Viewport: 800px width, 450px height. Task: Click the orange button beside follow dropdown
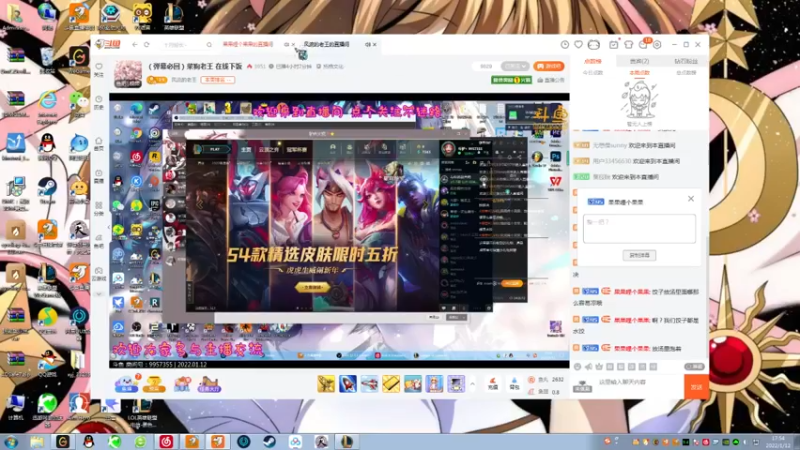tap(548, 66)
